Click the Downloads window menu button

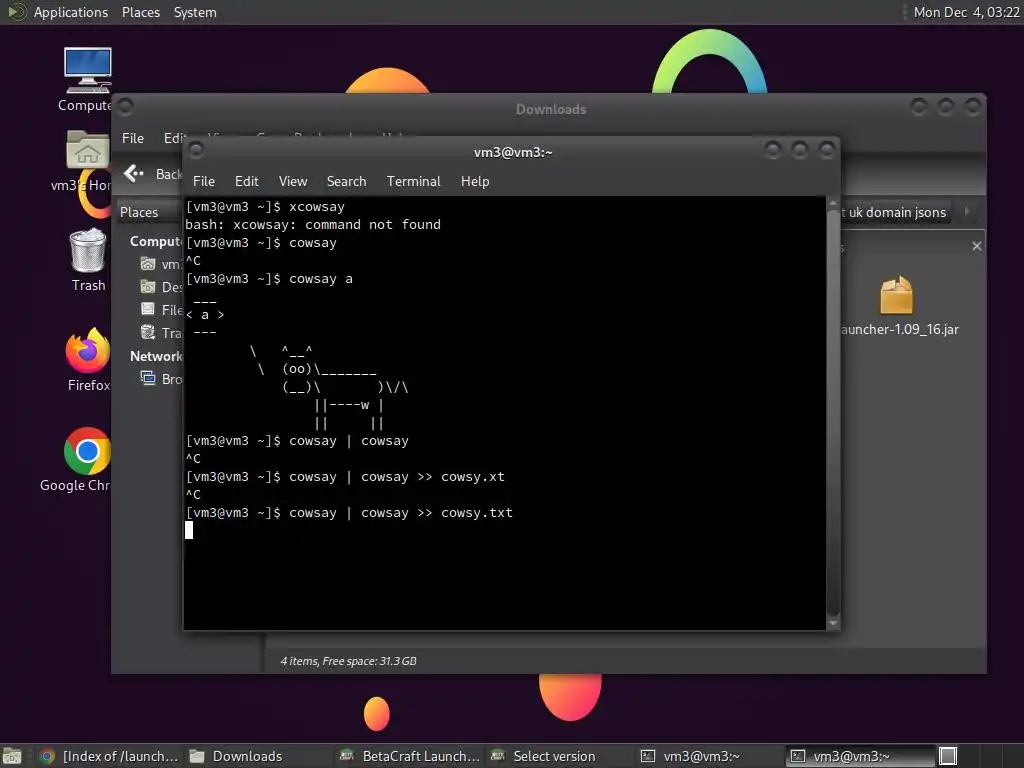click(x=125, y=106)
